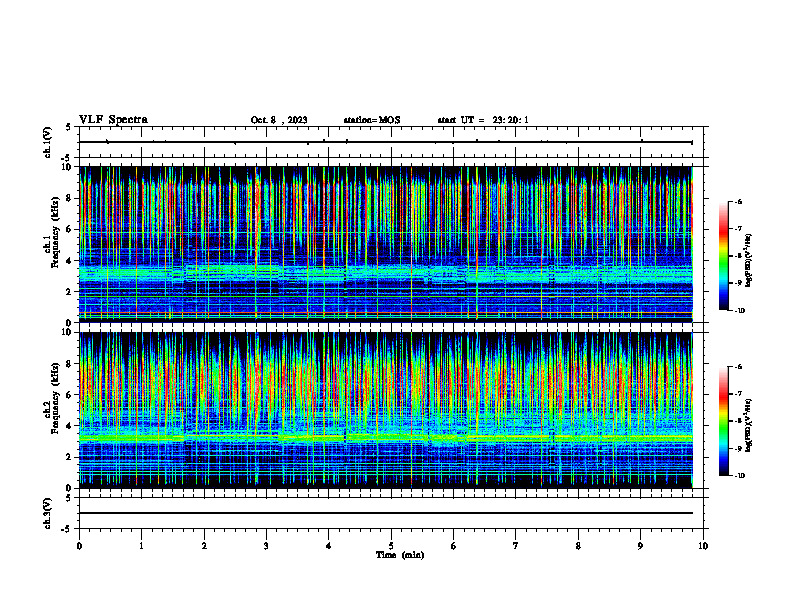Screen dimensions: 792x612
Task: Click the "ch.1(V)" waveform axis label
Action: (48, 142)
